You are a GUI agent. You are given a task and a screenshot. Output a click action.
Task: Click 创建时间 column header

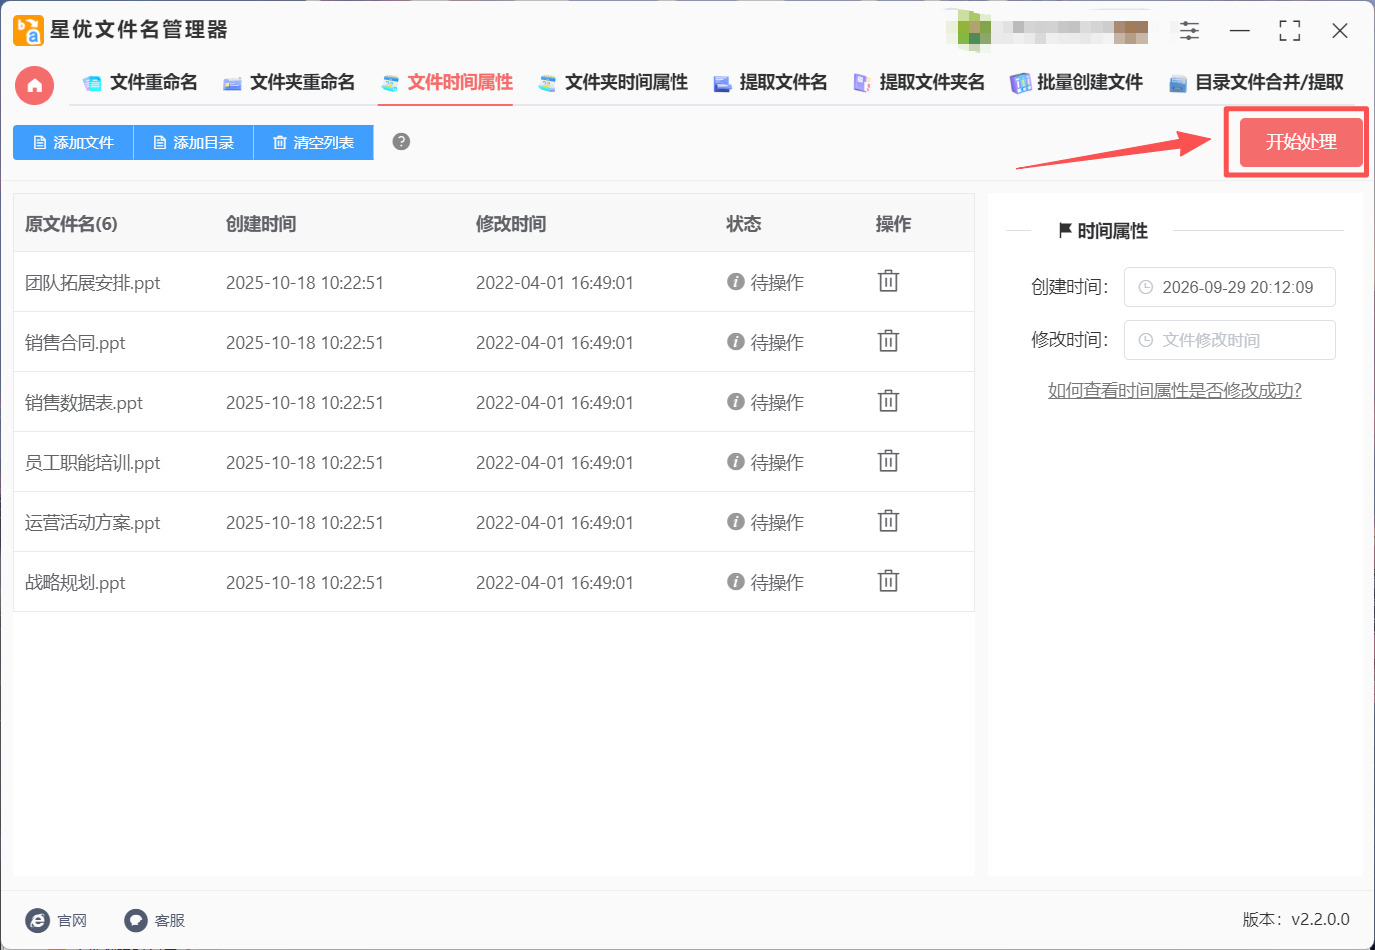[x=261, y=224]
